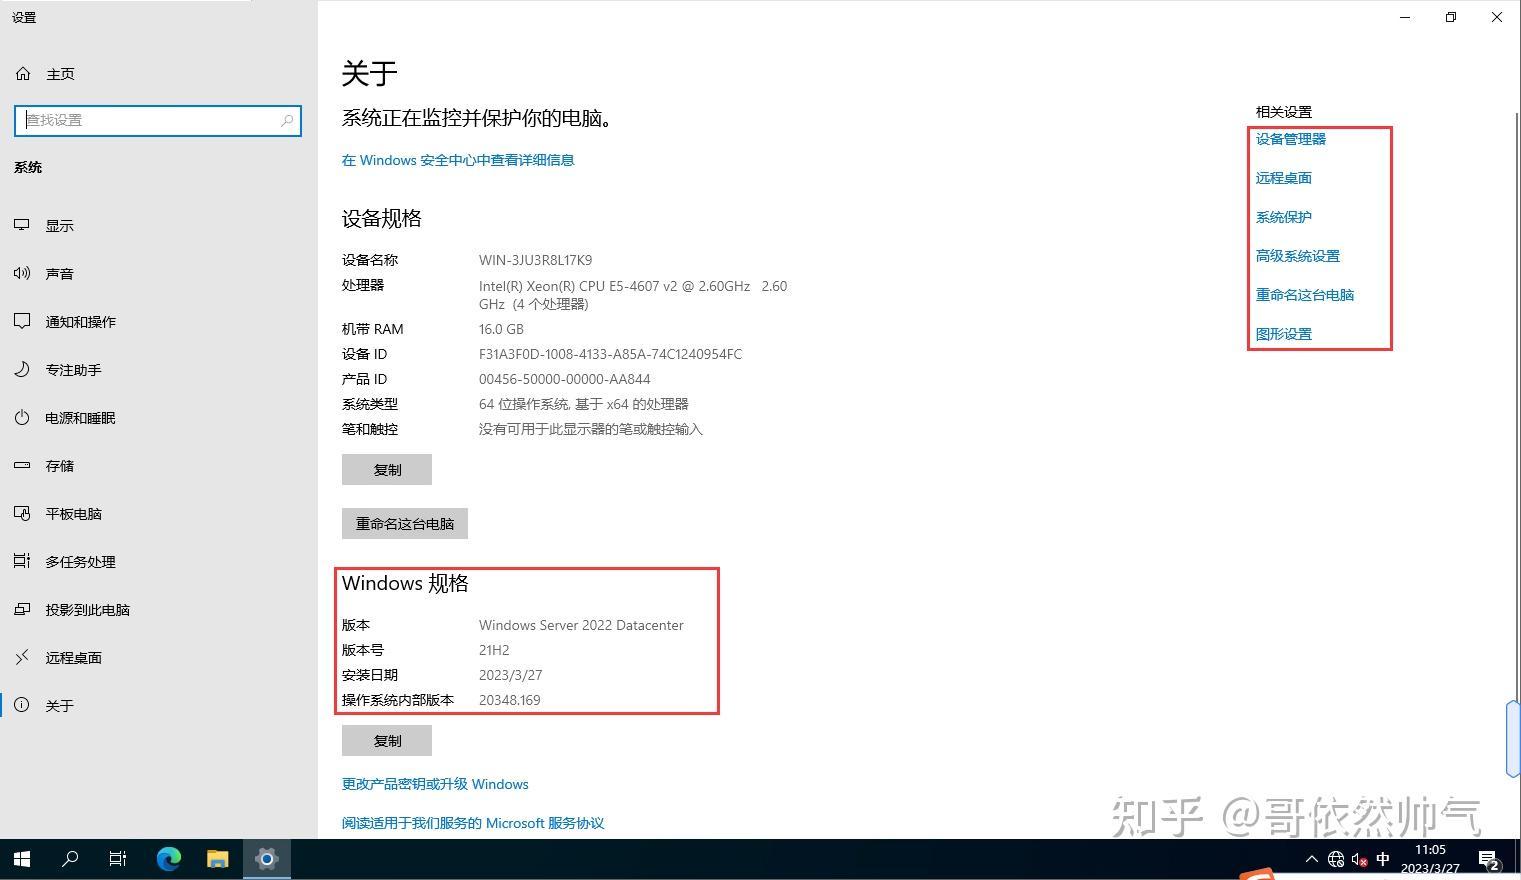Click the Power and sleep icon
This screenshot has height=880, width=1521.
[x=22, y=418]
